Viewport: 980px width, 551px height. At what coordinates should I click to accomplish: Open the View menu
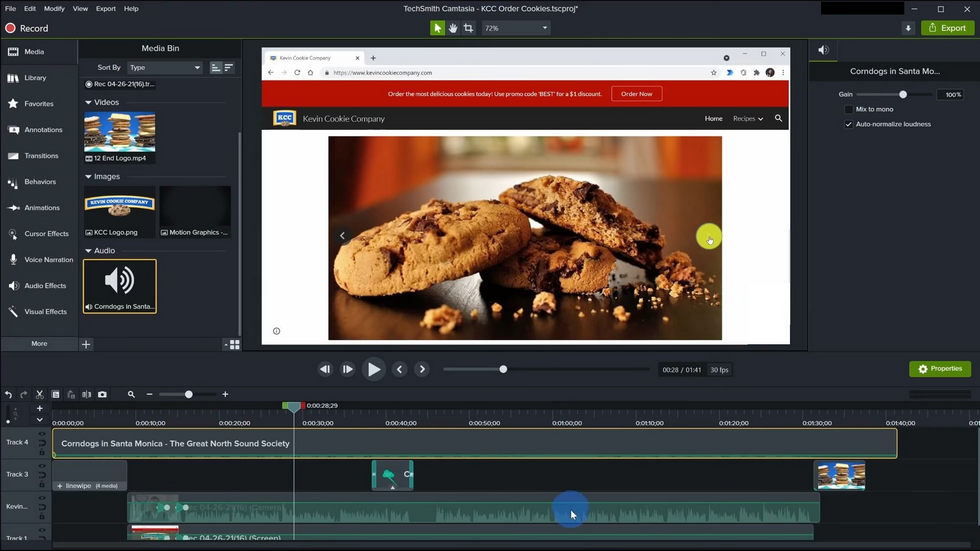click(x=80, y=8)
